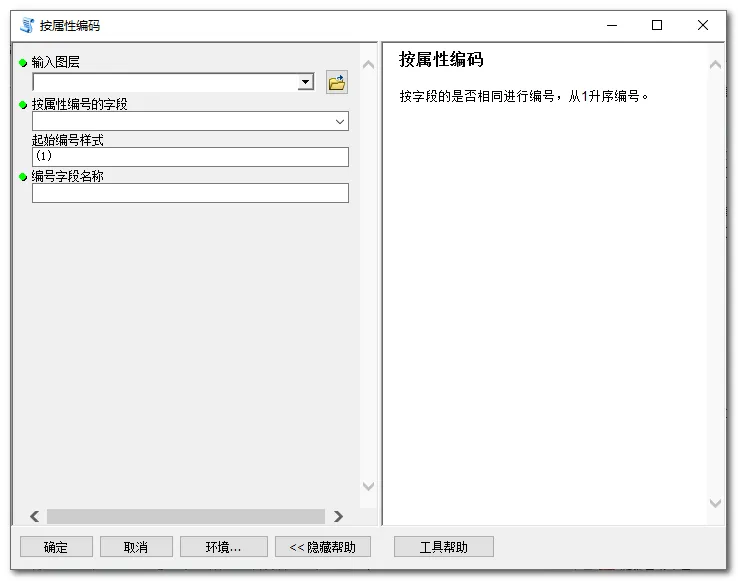Focus the 输入图层 combo box field
This screenshot has height=581, width=738.
[173, 82]
